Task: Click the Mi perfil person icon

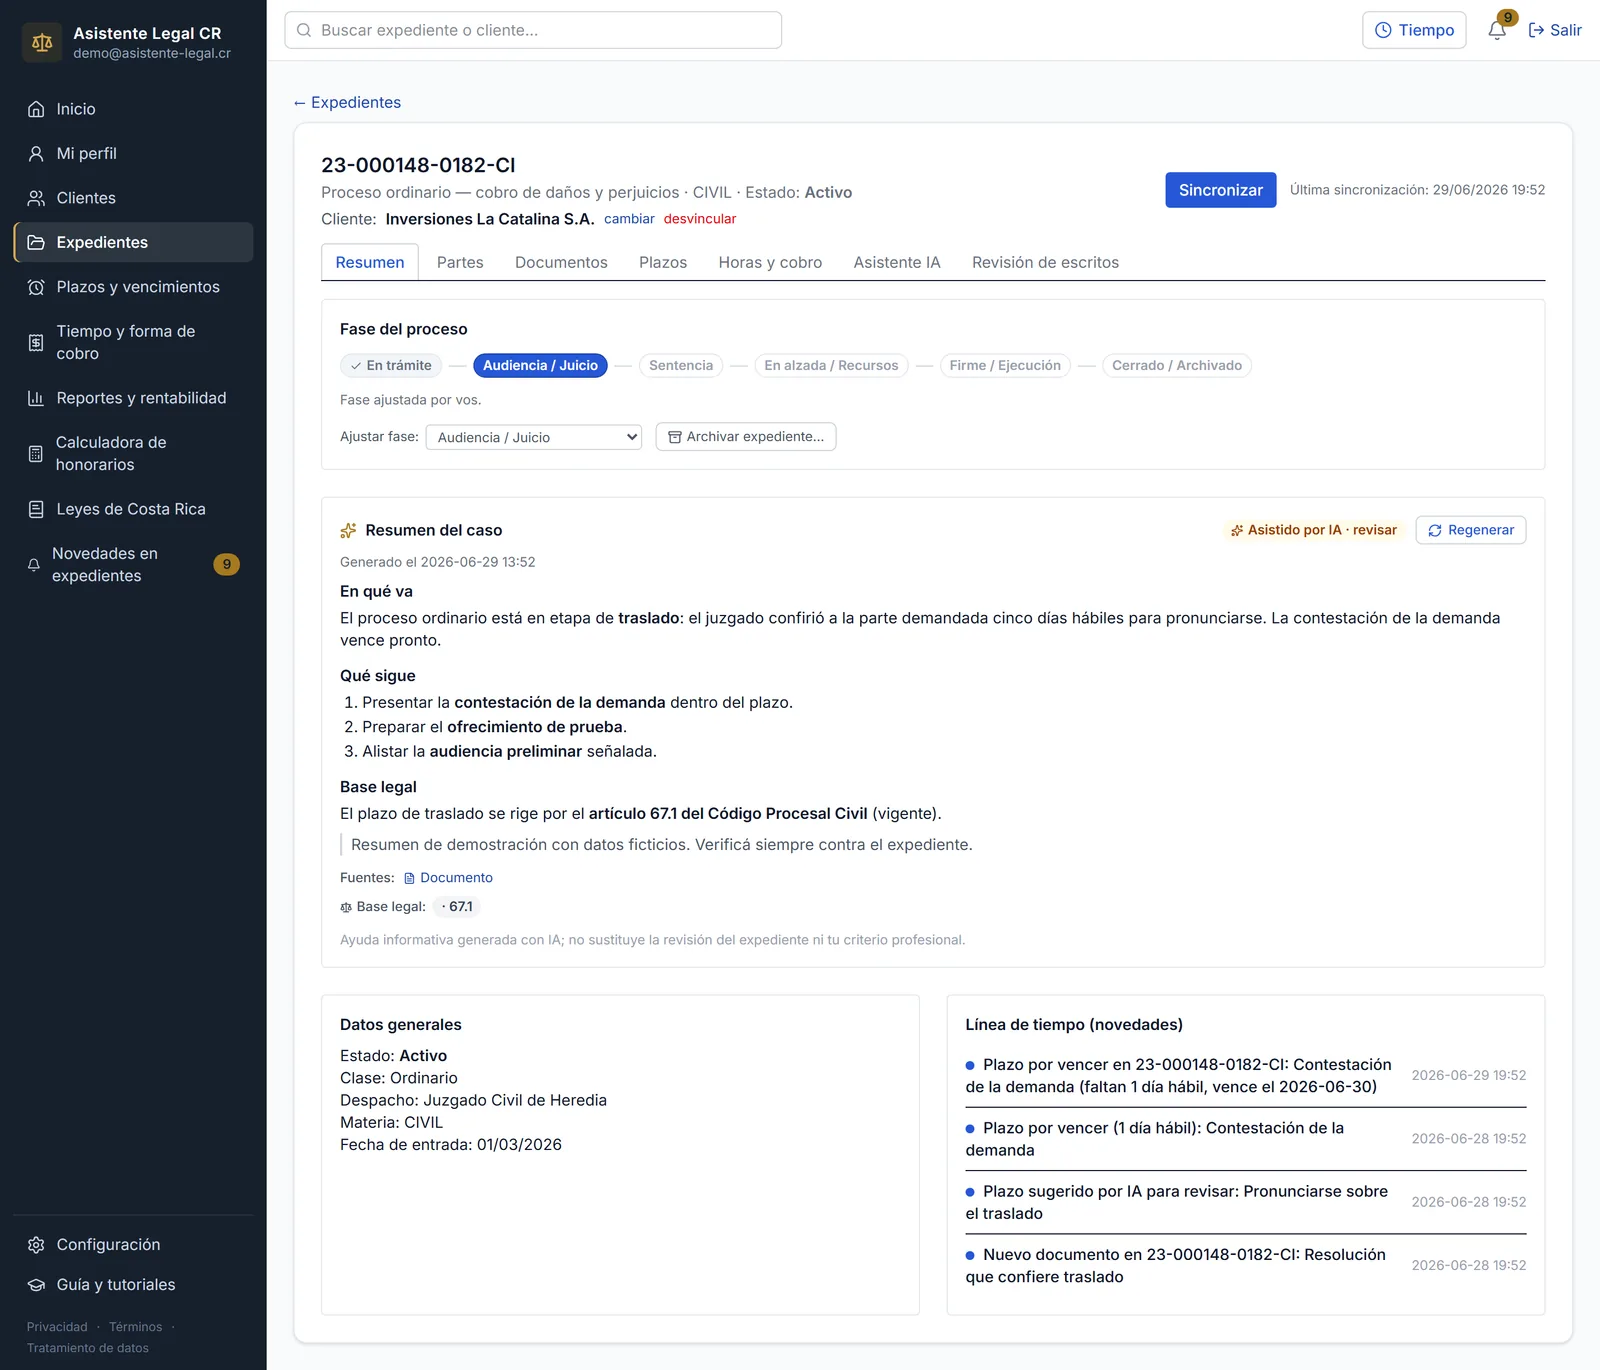Action: click(36, 153)
